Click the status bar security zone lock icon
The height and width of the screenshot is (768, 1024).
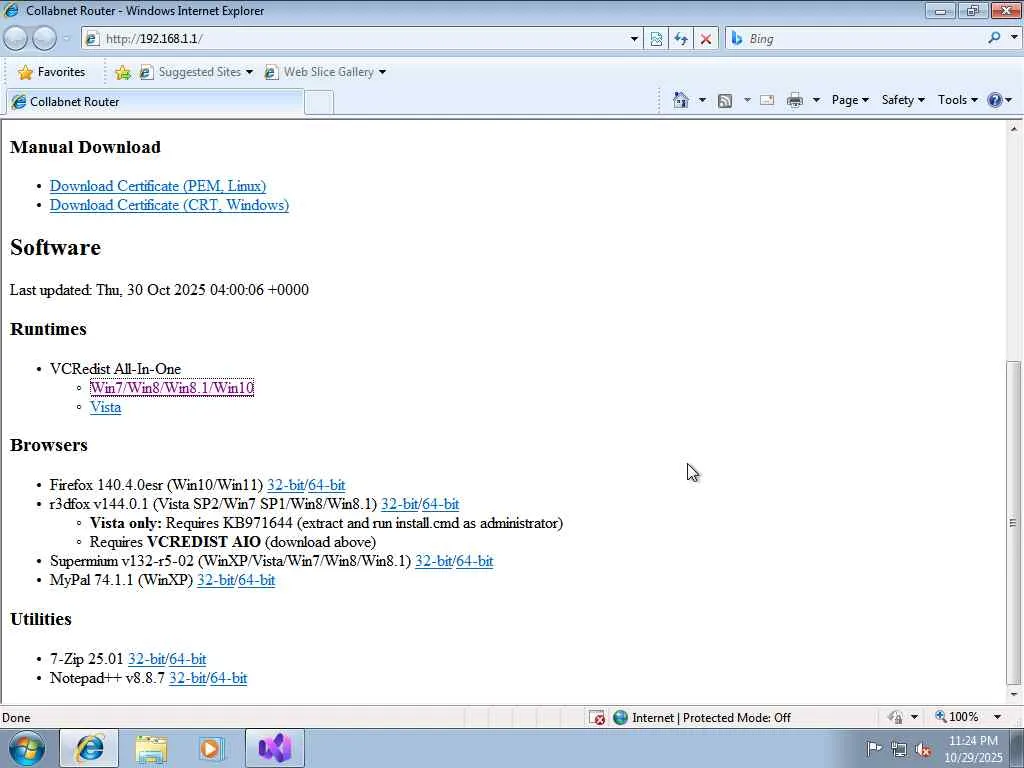pos(895,717)
